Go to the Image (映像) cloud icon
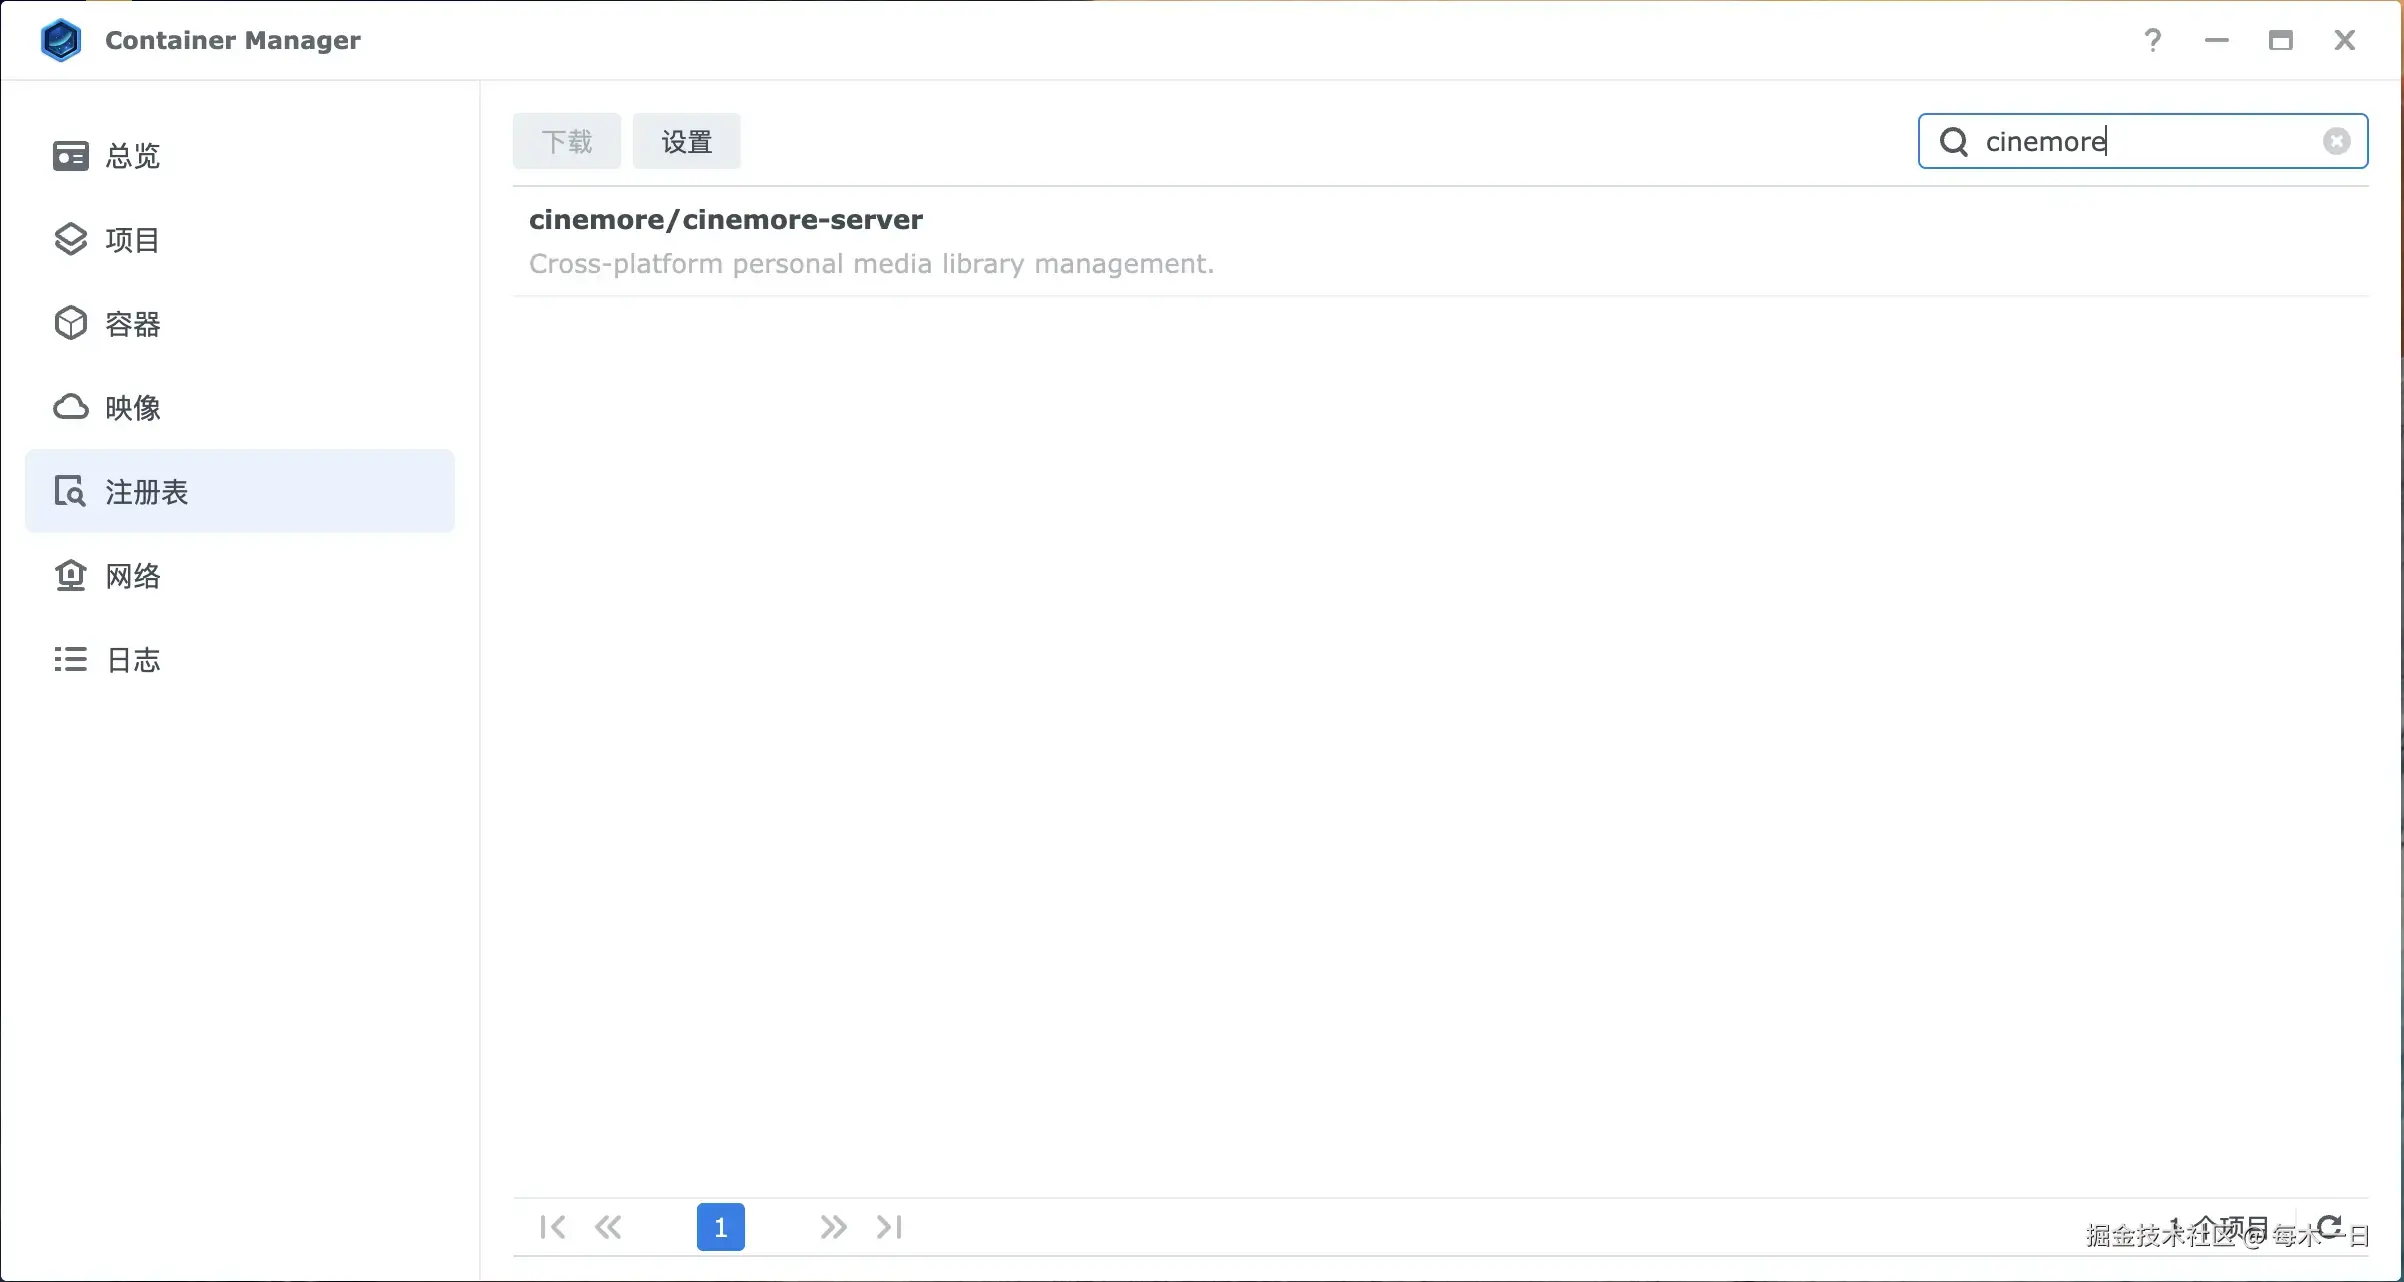 pyautogui.click(x=70, y=408)
